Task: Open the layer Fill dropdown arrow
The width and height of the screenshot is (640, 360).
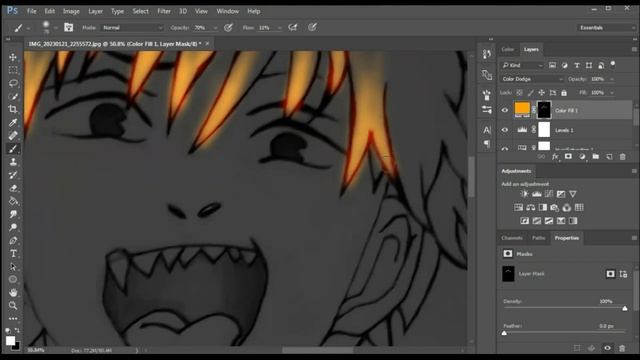Action: 611,93
